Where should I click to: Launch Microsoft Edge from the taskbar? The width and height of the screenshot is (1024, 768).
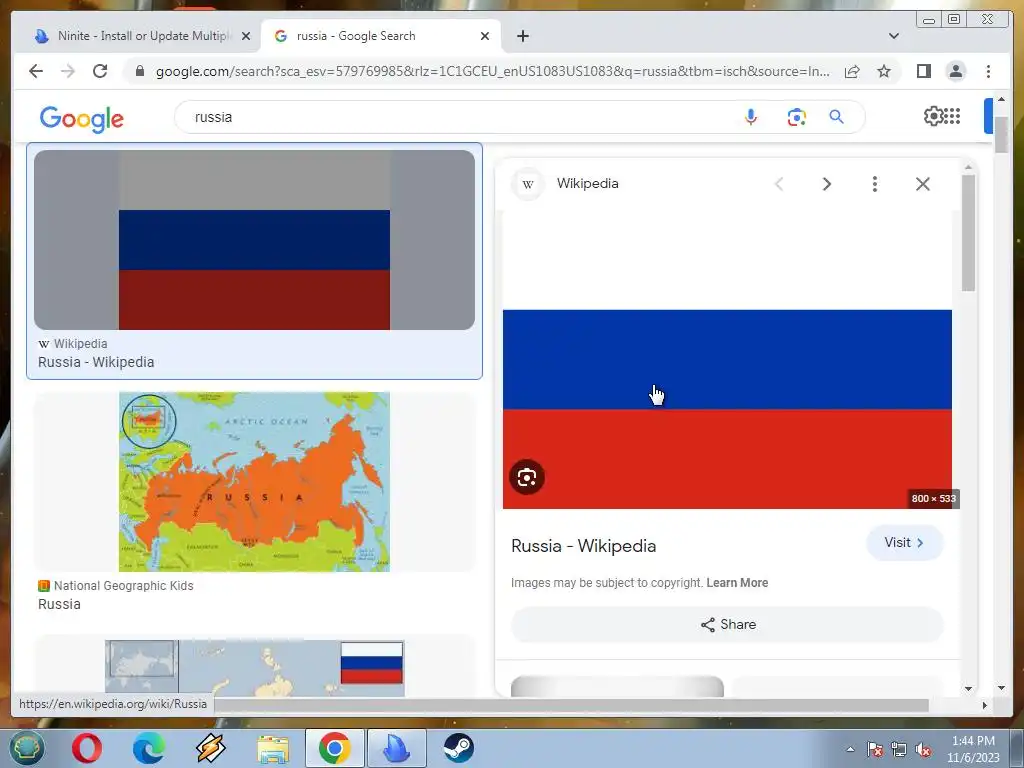(x=149, y=748)
